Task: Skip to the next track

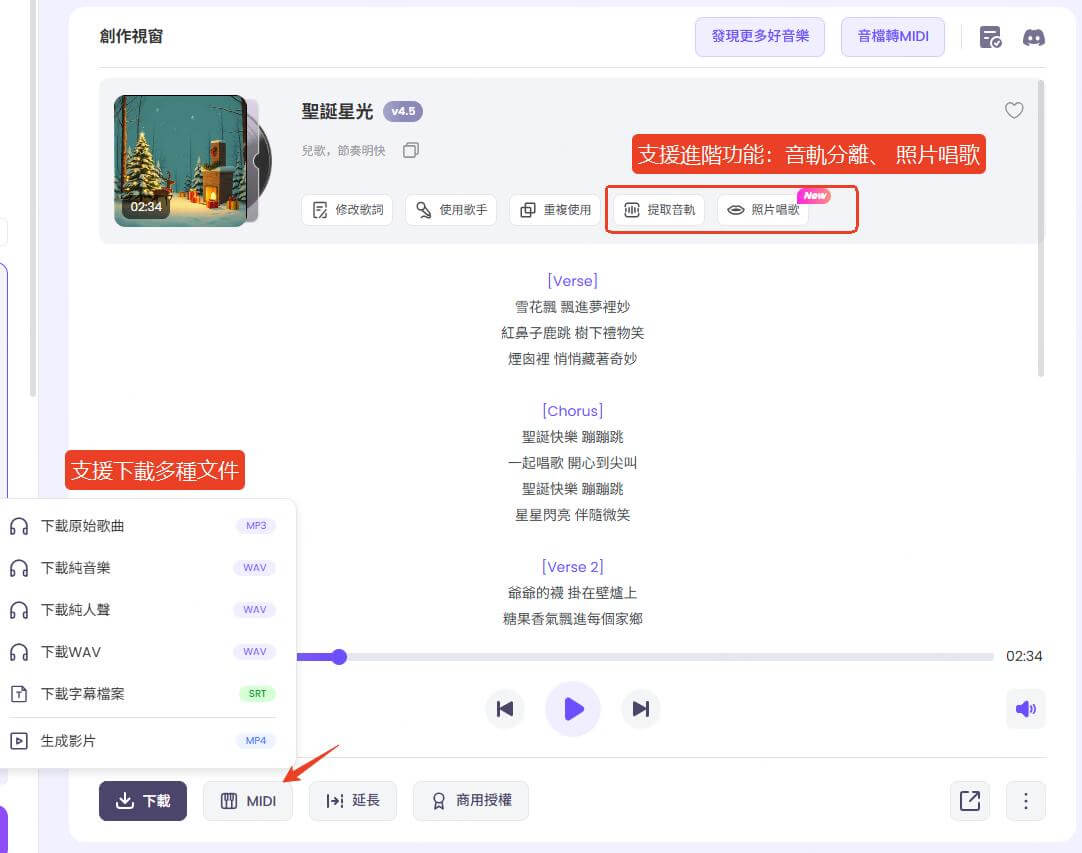Action: click(641, 709)
